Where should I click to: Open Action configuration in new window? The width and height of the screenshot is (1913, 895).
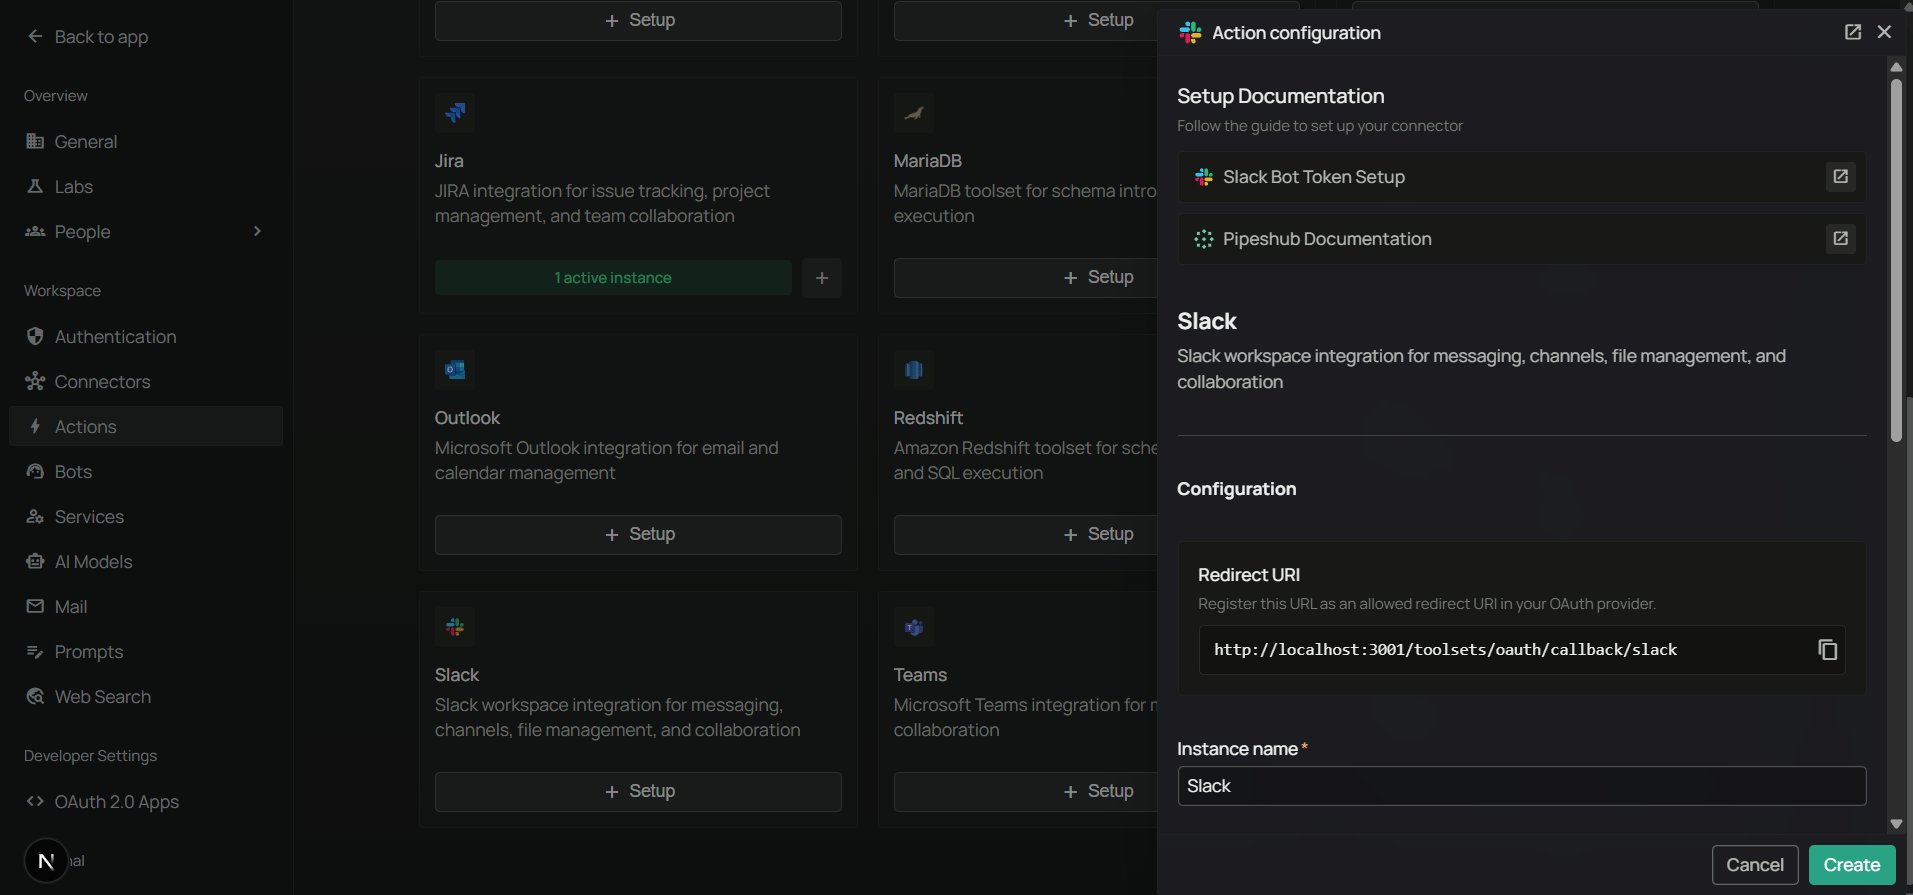click(x=1853, y=32)
